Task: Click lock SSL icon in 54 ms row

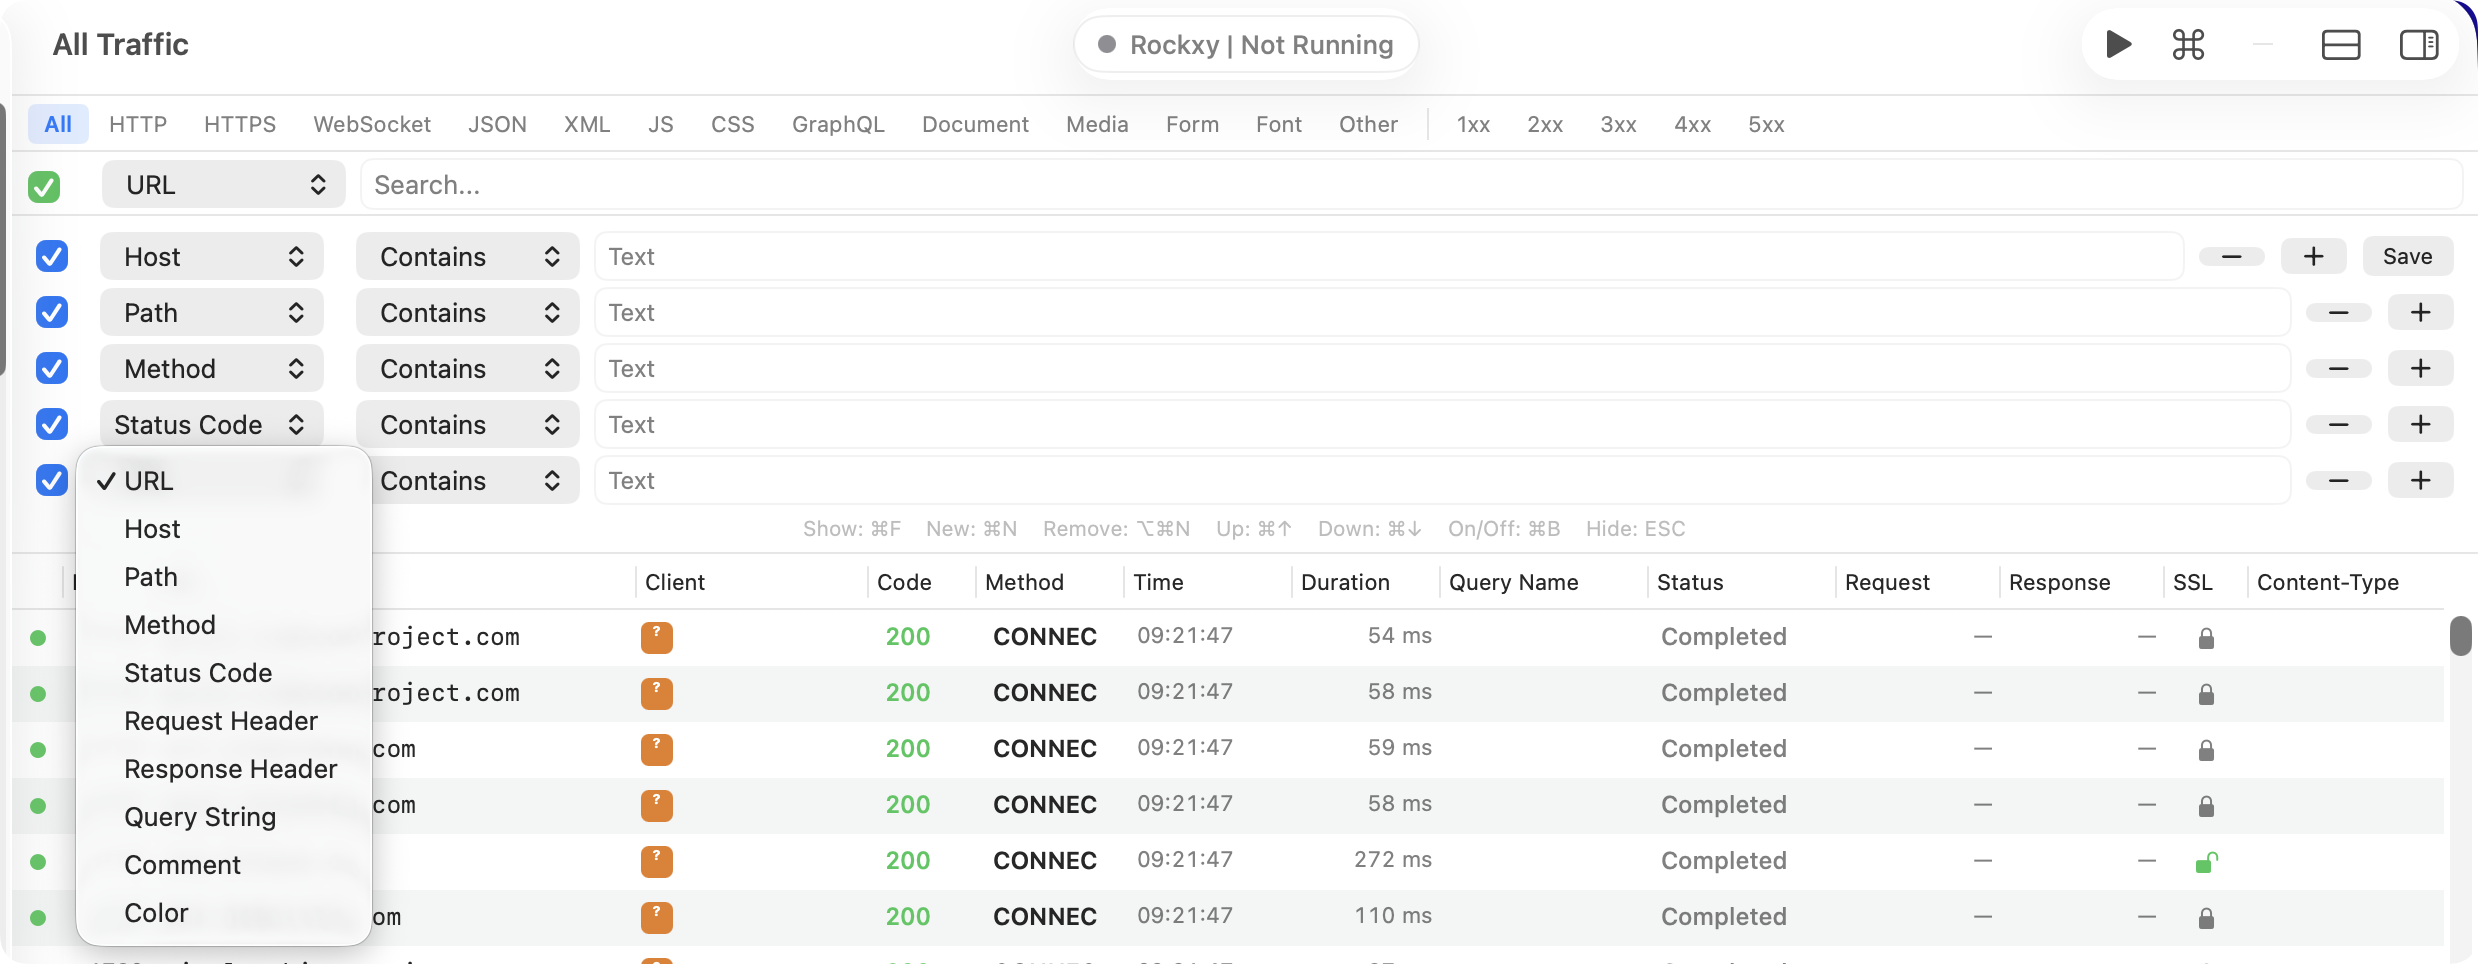Action: (2206, 638)
